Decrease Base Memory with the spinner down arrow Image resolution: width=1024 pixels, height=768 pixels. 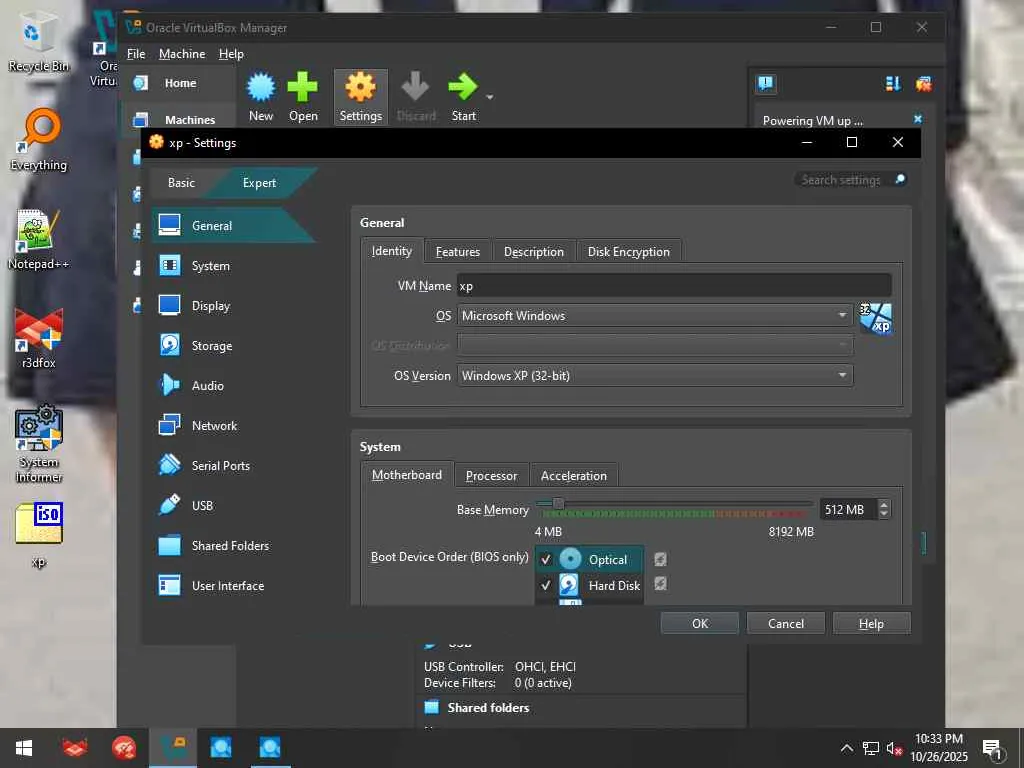click(884, 515)
